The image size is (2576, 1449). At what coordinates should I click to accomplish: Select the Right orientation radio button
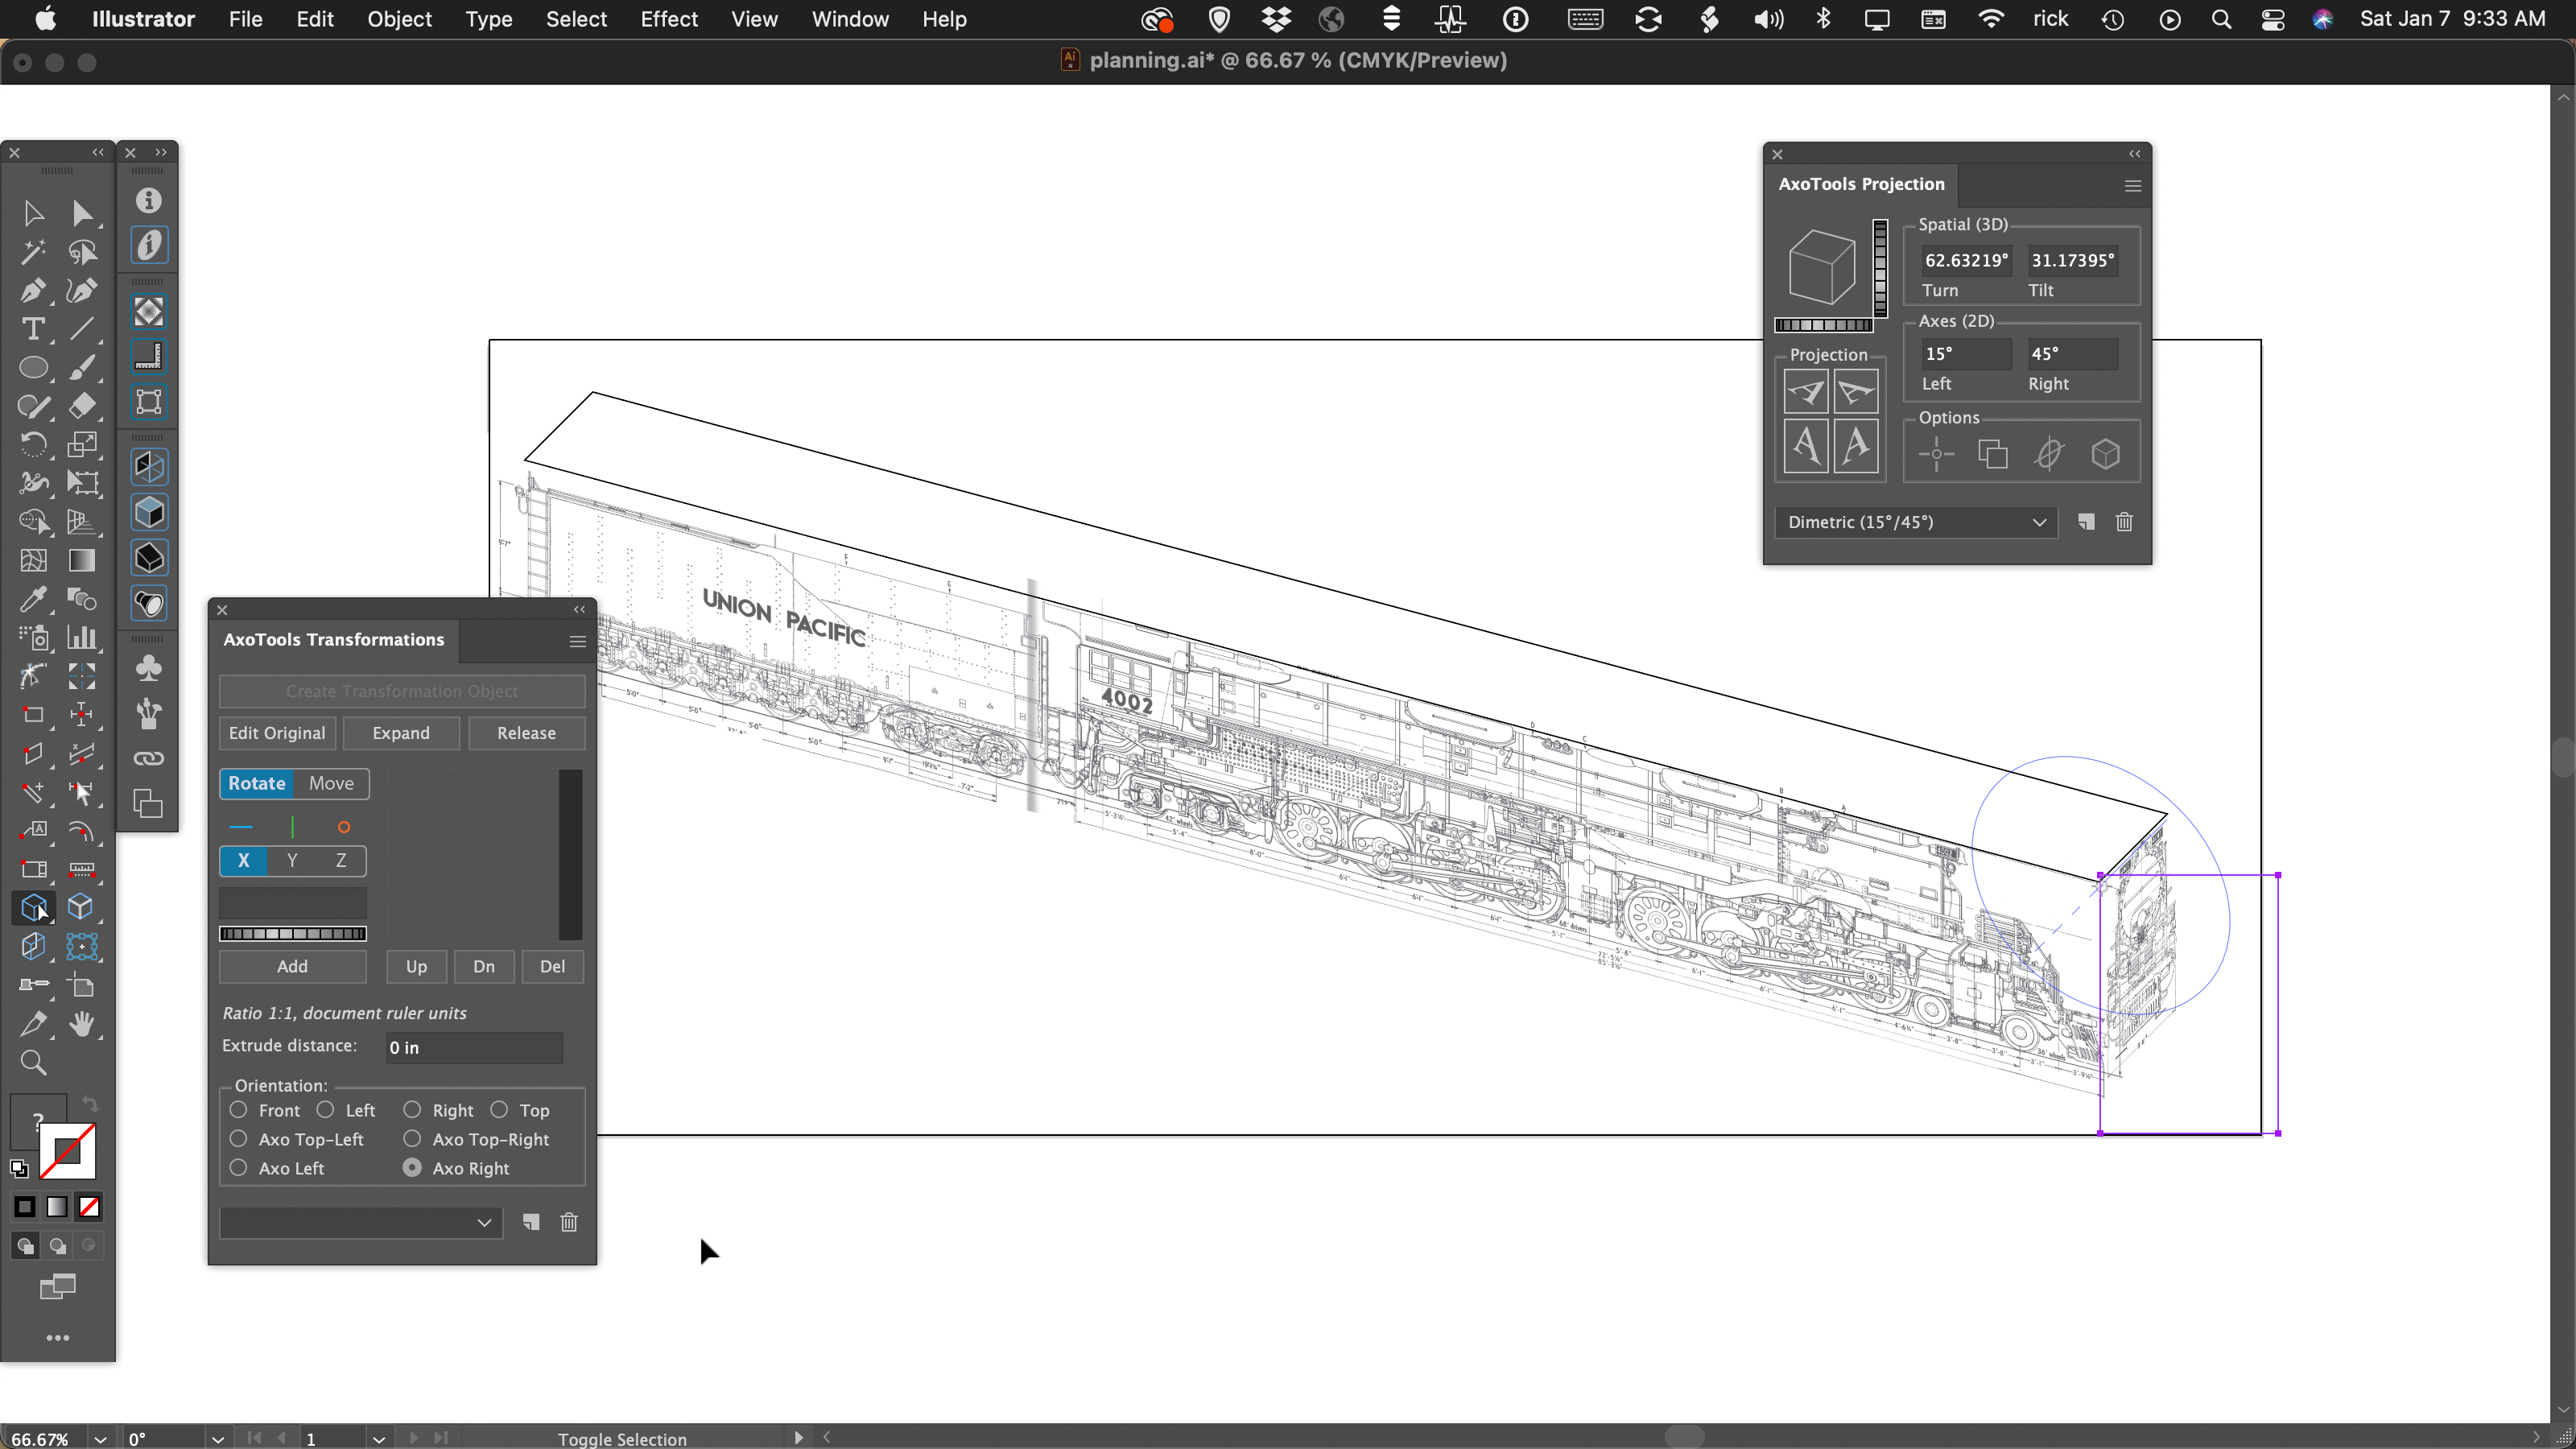(x=412, y=1110)
